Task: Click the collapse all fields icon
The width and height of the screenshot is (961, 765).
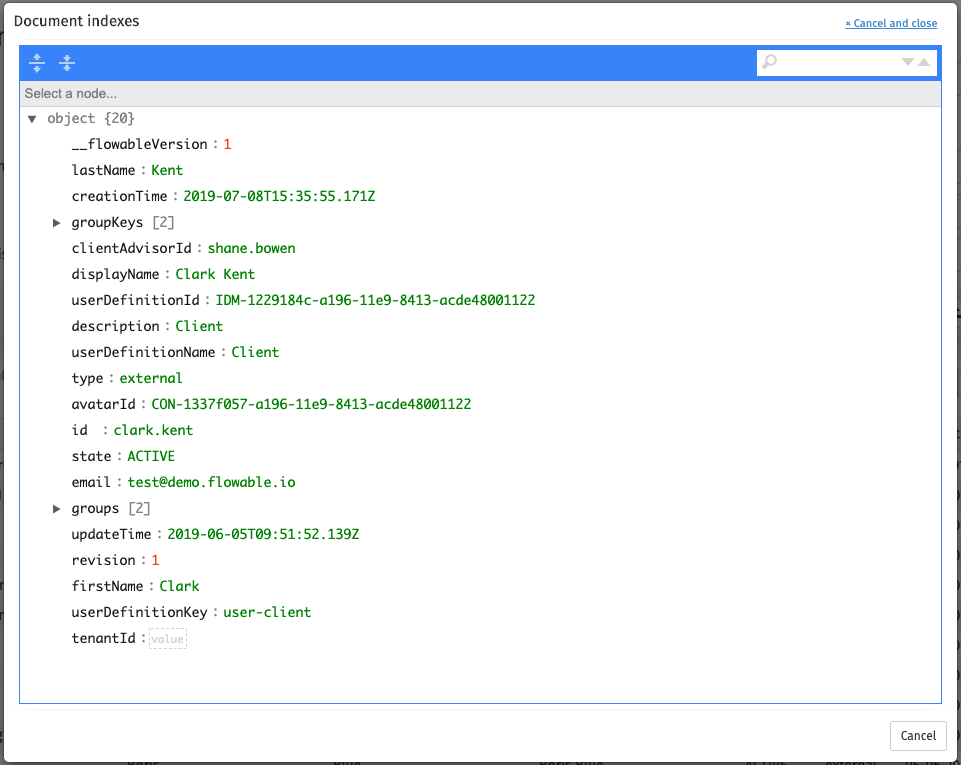Action: pyautogui.click(x=67, y=63)
